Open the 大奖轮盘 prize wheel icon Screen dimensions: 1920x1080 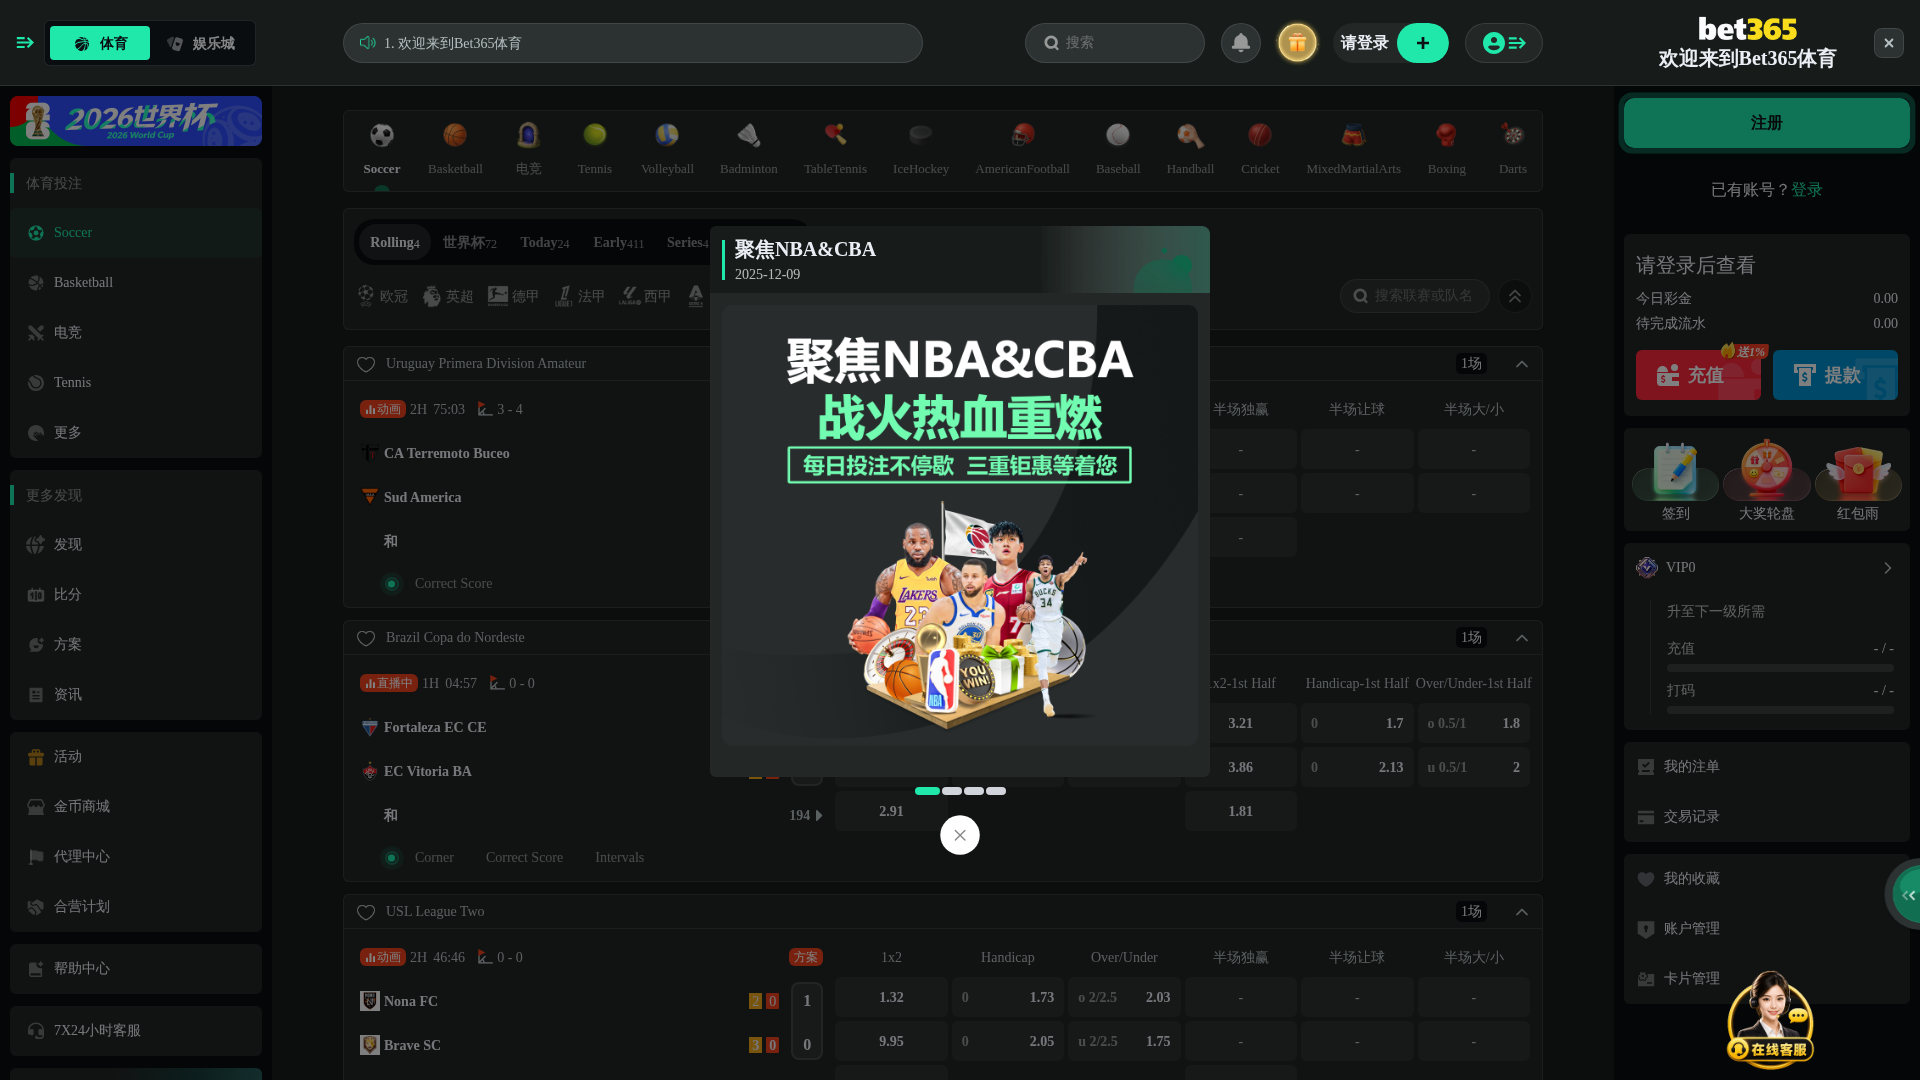[x=1767, y=470]
